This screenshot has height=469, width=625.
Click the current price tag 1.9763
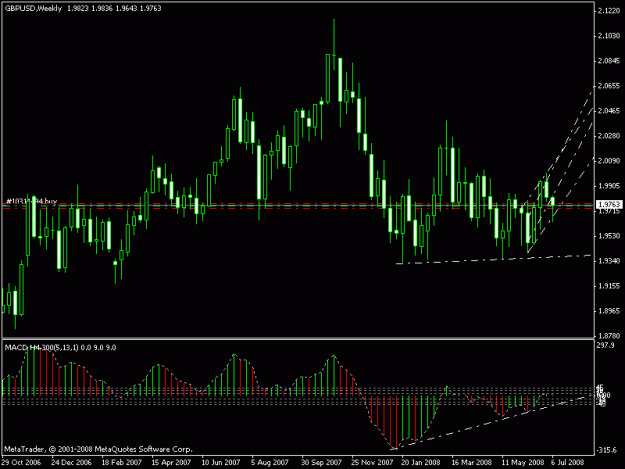[609, 204]
